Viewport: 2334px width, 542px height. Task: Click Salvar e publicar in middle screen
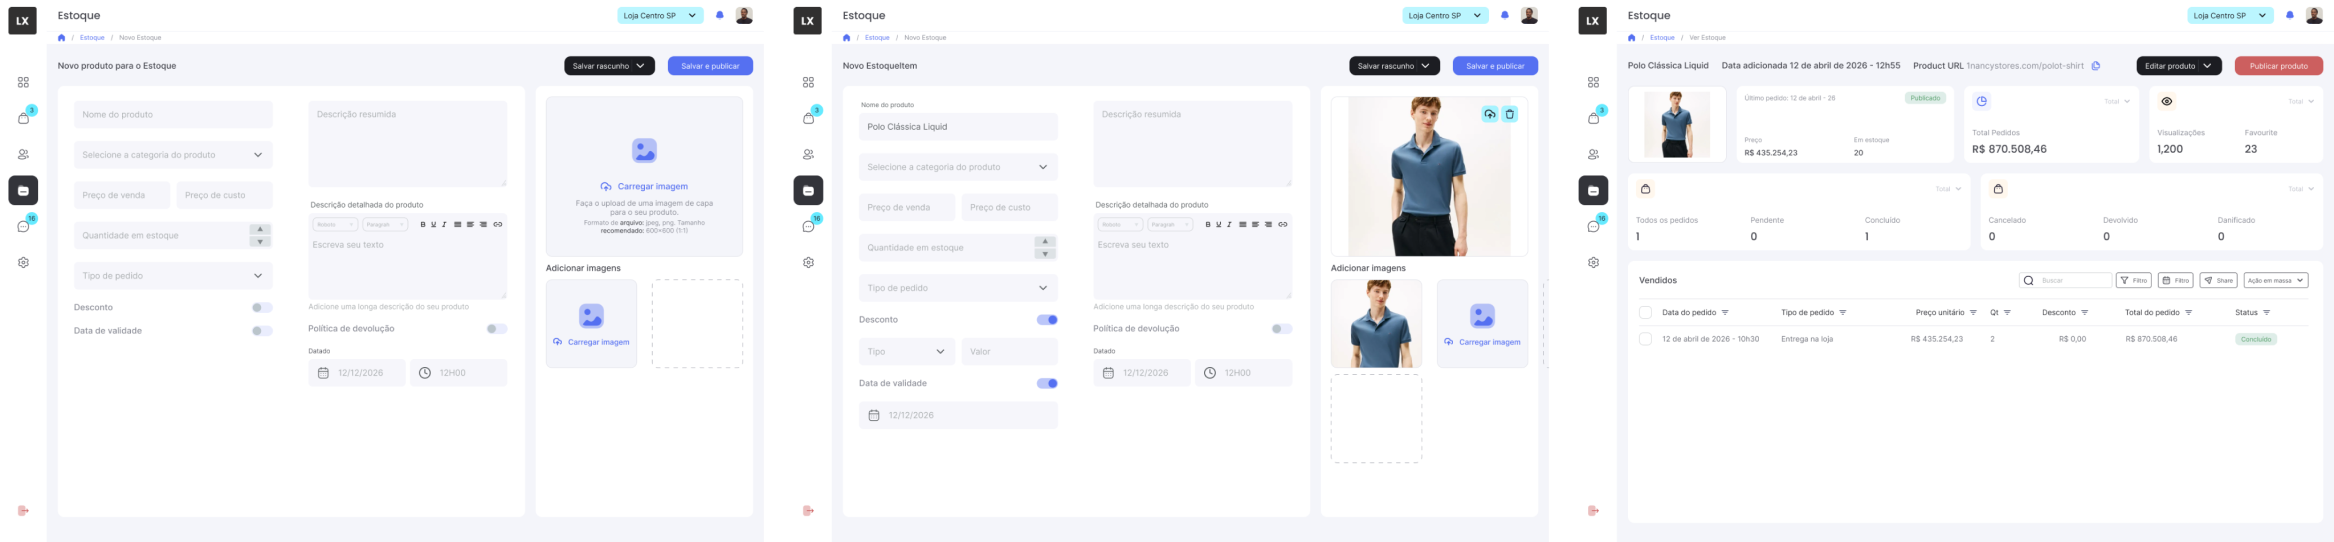(1495, 66)
